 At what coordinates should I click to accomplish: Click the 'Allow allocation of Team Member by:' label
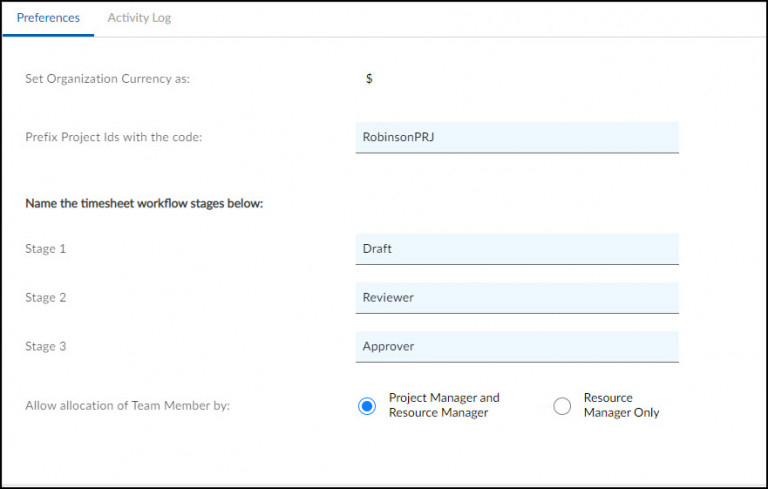[x=127, y=406]
